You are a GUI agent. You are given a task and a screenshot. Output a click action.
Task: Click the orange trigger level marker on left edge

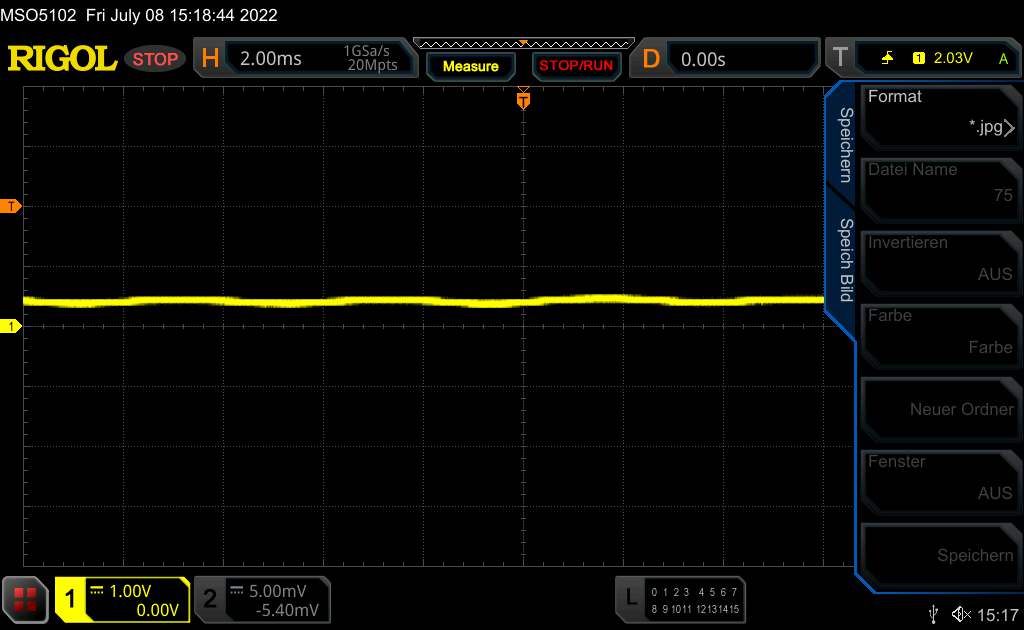point(11,206)
